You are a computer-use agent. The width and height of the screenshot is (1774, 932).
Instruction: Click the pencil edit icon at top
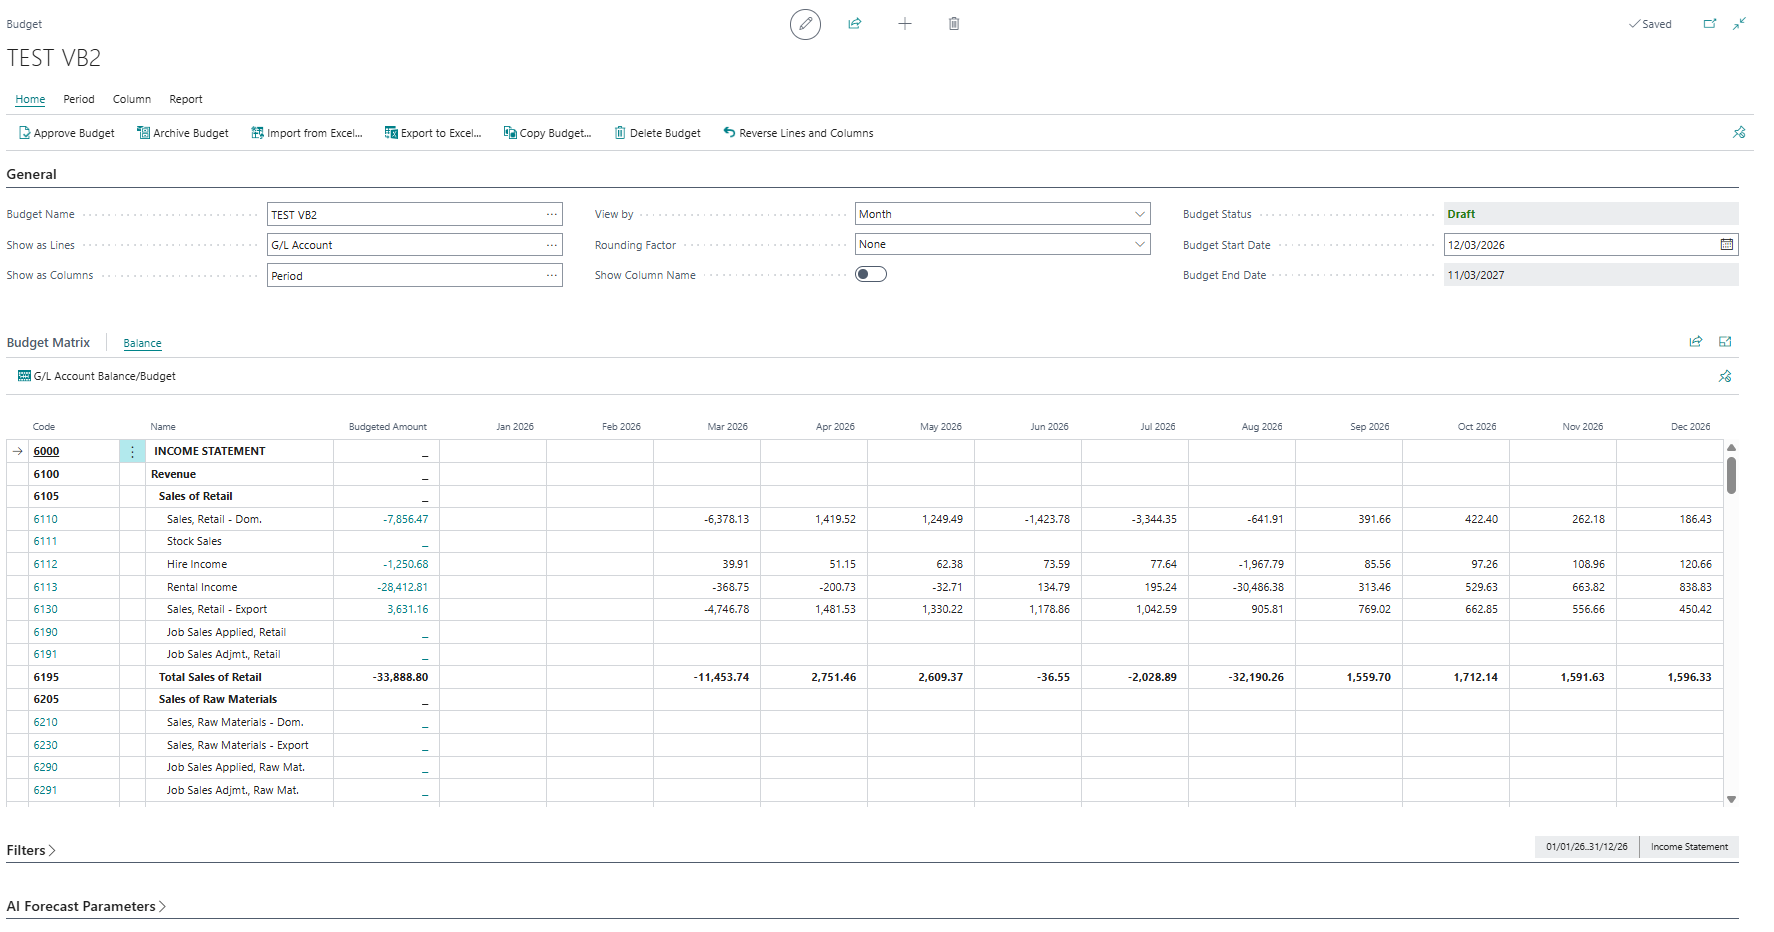805,24
